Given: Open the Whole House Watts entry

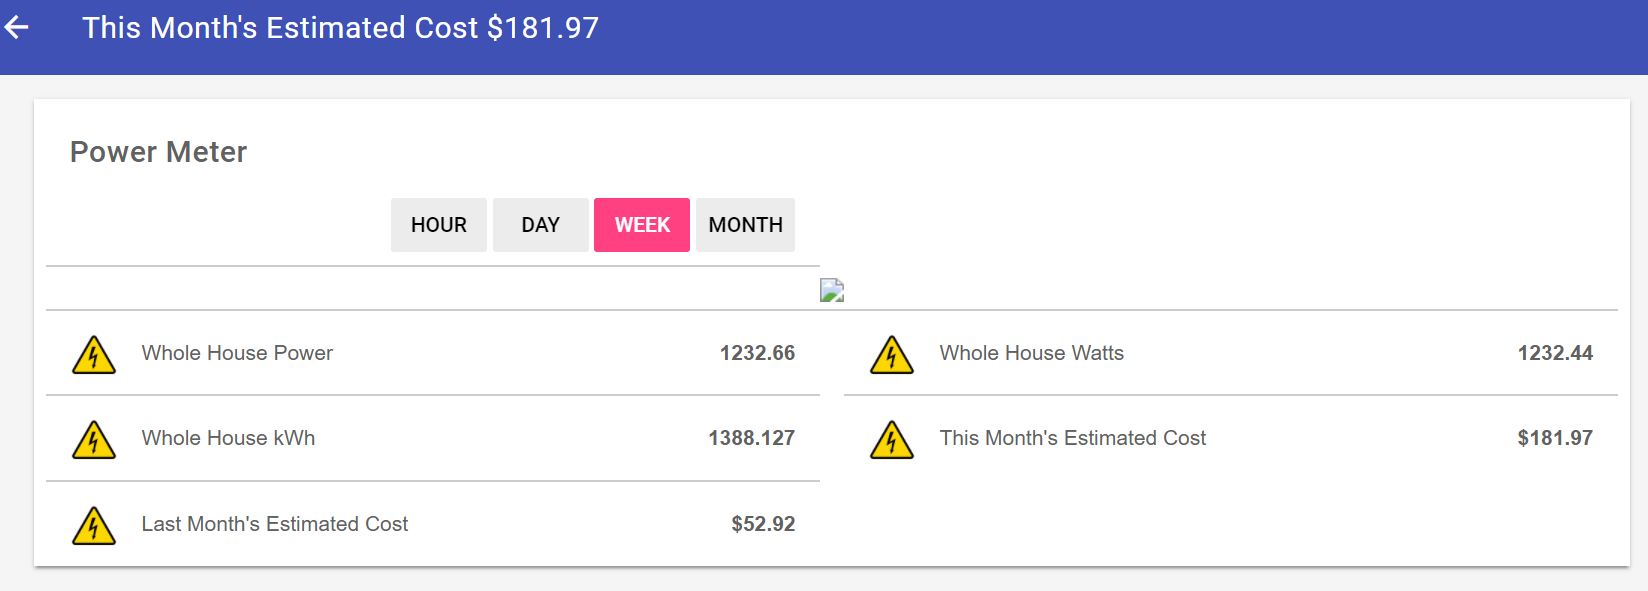Looking at the screenshot, I should pyautogui.click(x=1031, y=353).
